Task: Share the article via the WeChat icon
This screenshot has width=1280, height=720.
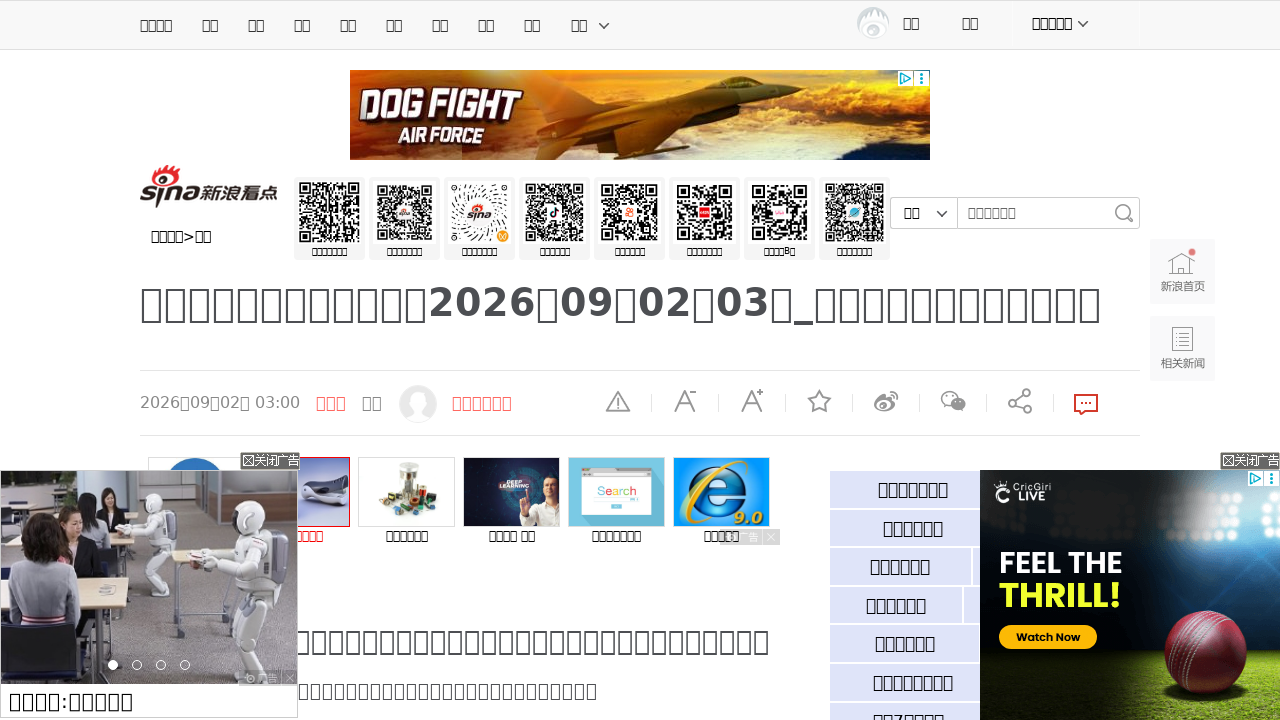Action: (953, 402)
